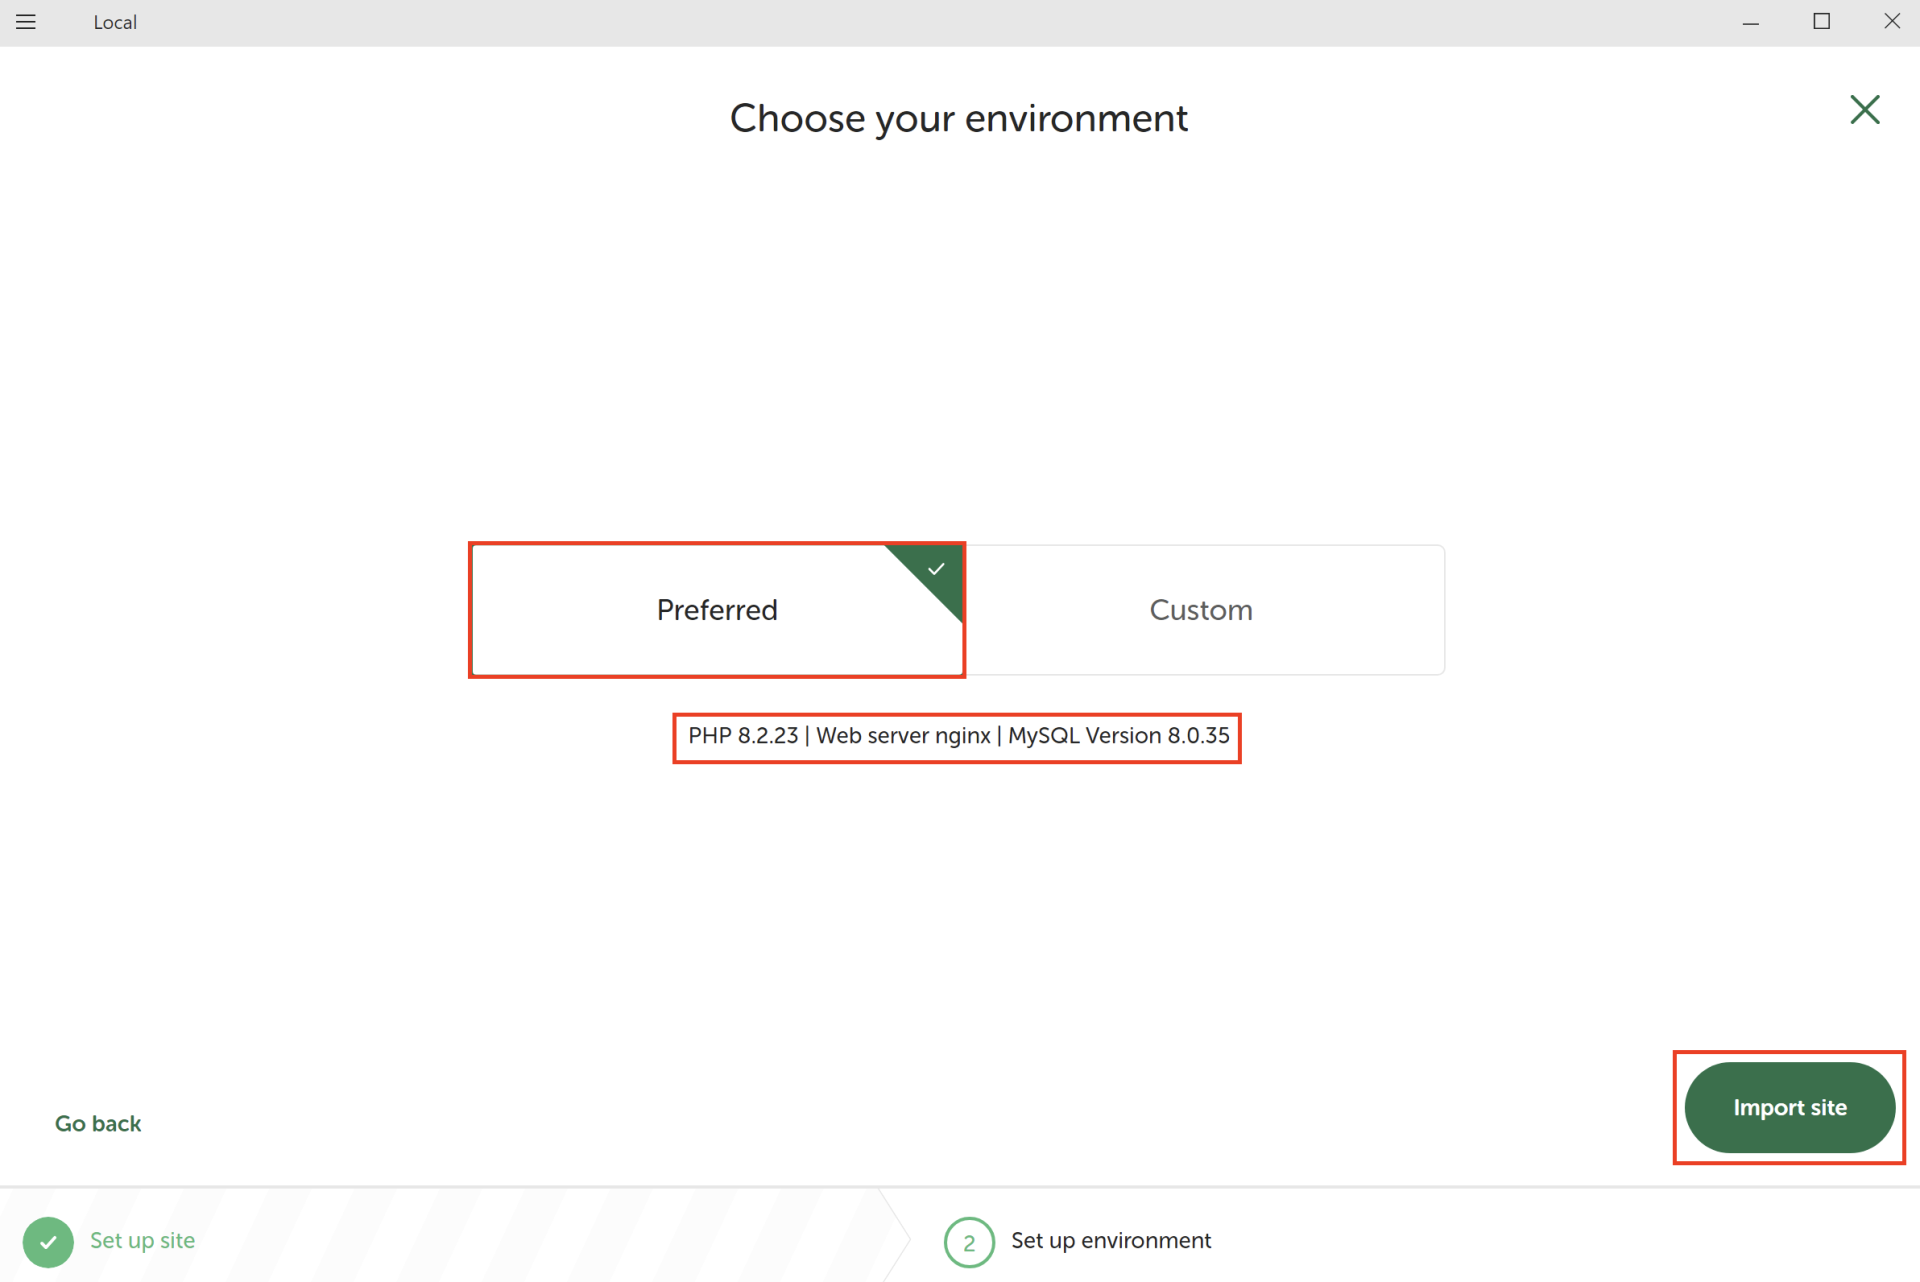Click the PHP and MySQL version summary text
Image resolution: width=1920 pixels, height=1282 pixels.
pos(957,736)
